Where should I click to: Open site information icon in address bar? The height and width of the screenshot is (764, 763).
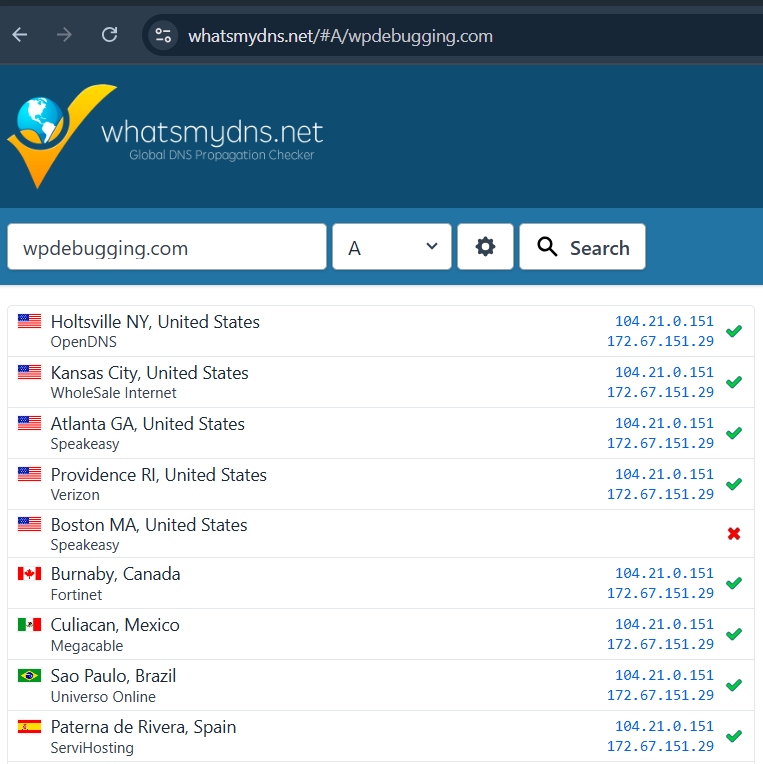(163, 36)
